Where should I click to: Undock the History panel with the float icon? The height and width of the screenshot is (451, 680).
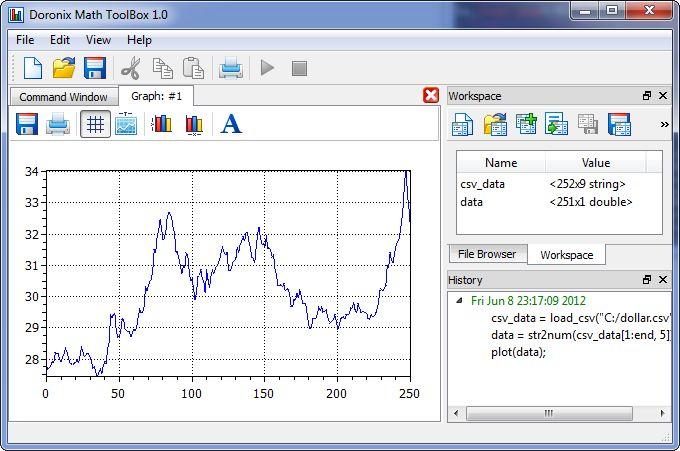coord(647,280)
